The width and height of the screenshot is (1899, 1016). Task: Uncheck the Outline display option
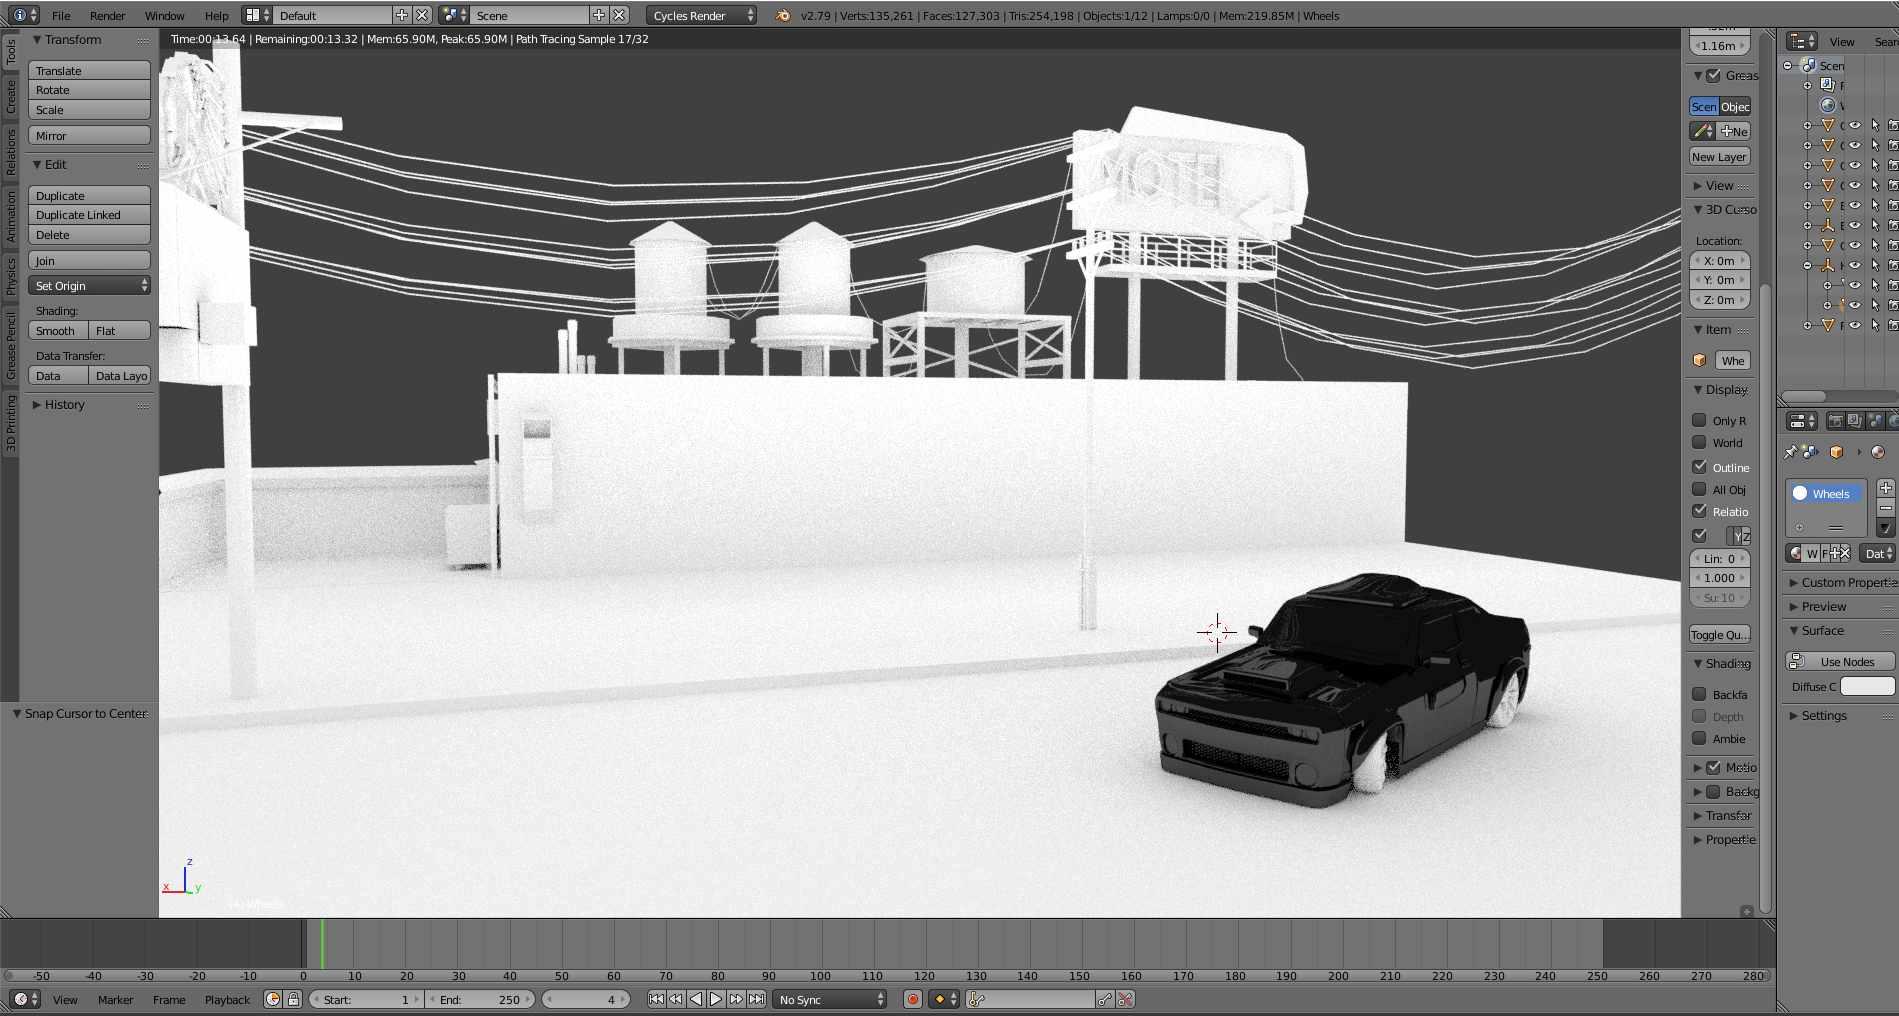click(x=1699, y=467)
